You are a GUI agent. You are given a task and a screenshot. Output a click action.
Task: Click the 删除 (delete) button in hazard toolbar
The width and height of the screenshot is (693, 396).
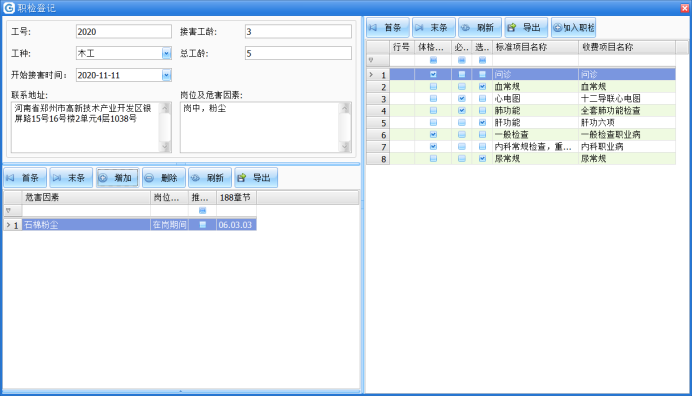click(x=164, y=178)
